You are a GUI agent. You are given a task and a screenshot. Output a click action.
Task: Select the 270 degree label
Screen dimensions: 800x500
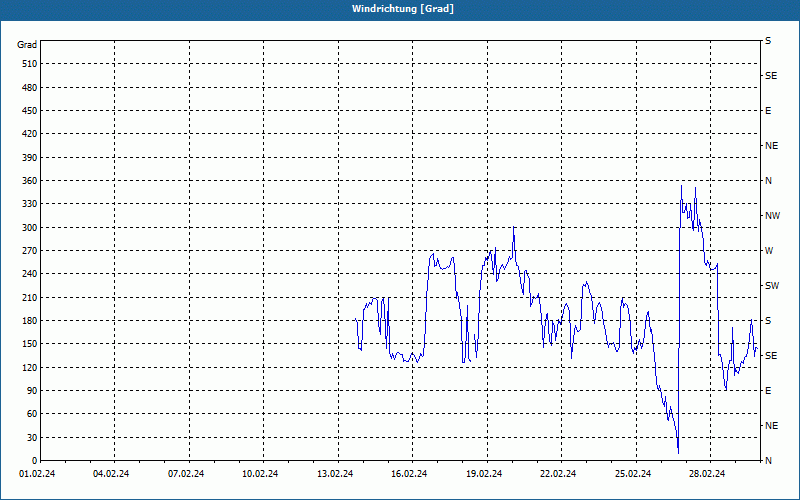(x=30, y=251)
